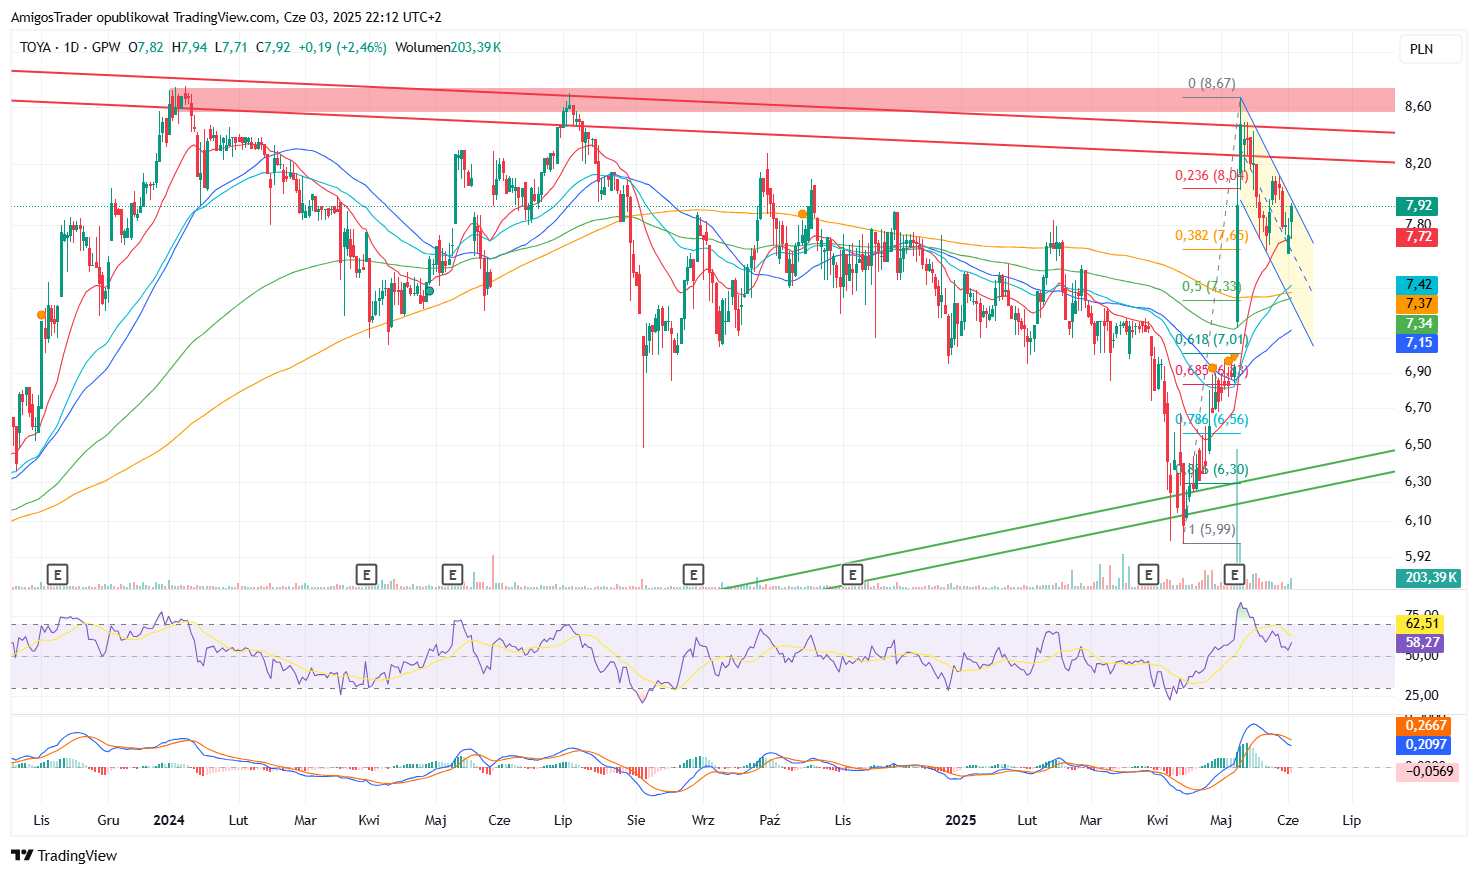
Task: Click the red 7,72 moving average label
Action: (1418, 237)
